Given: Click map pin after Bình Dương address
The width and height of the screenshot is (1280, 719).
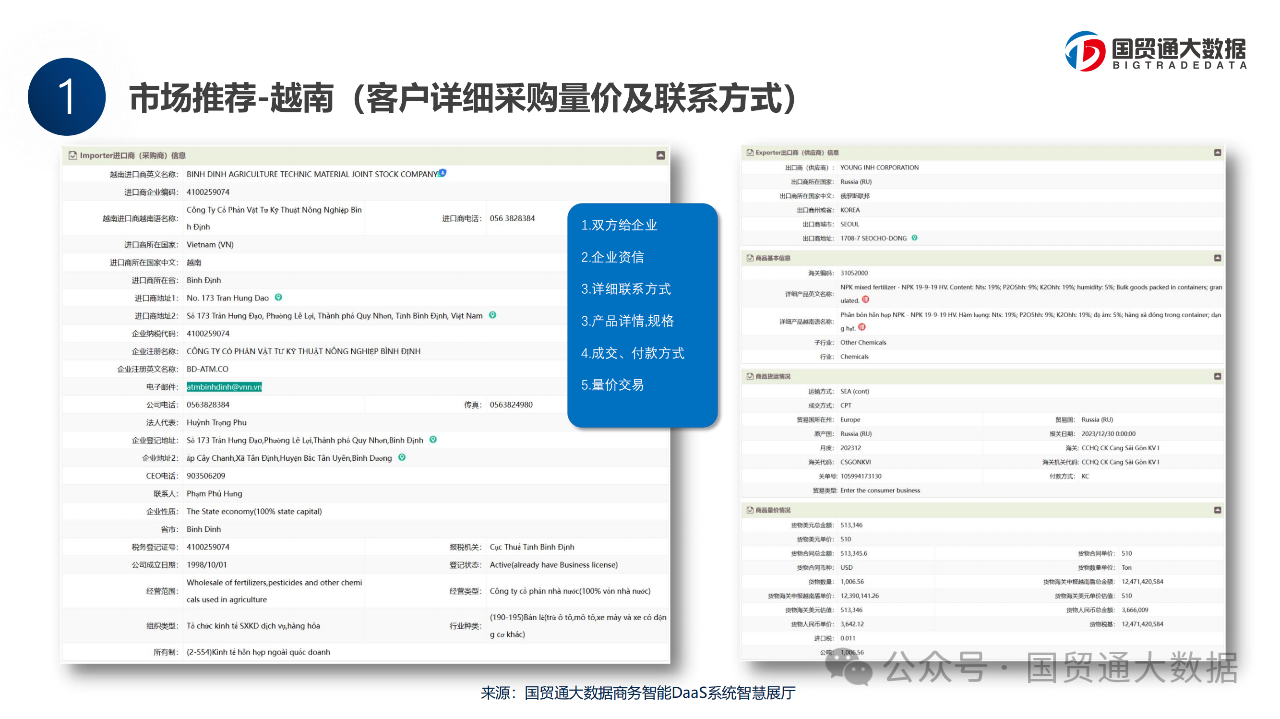Looking at the screenshot, I should (401, 458).
